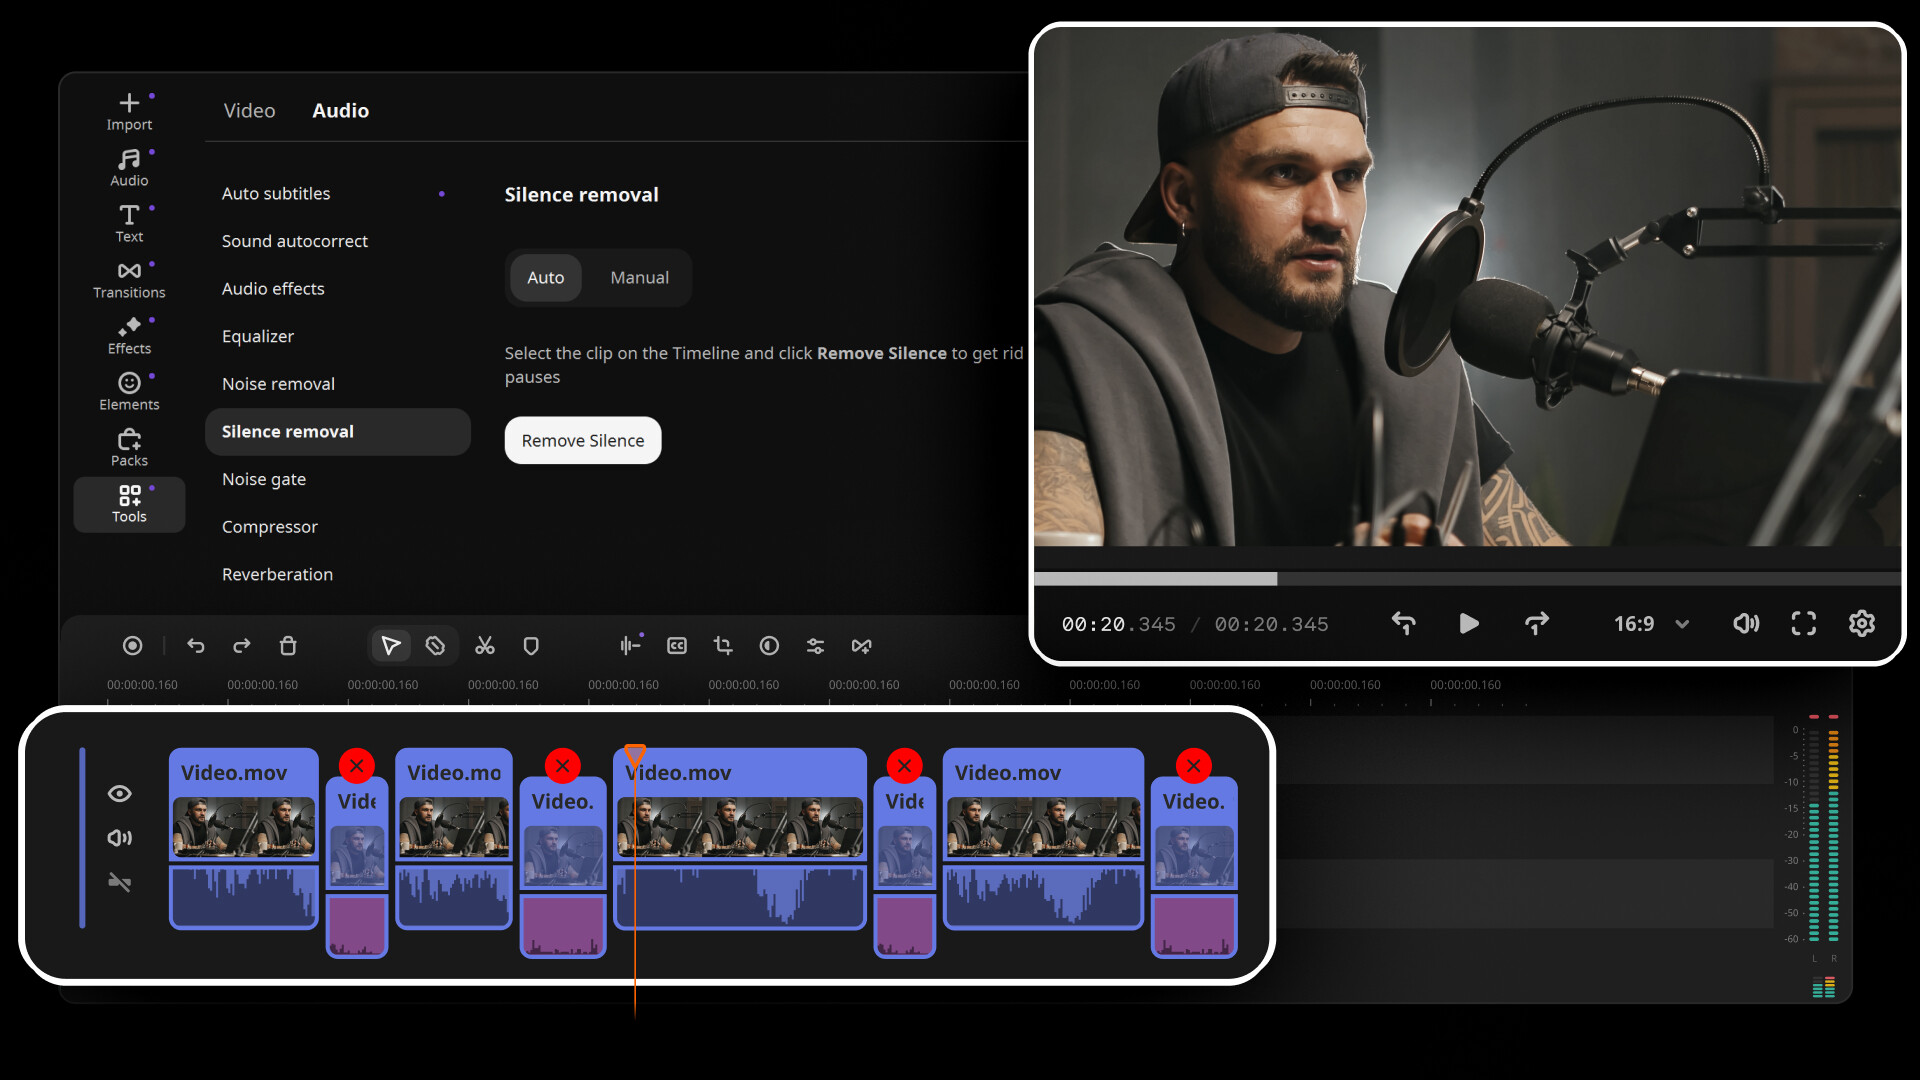Open the Transitions panel
The height and width of the screenshot is (1080, 1920).
pos(129,279)
